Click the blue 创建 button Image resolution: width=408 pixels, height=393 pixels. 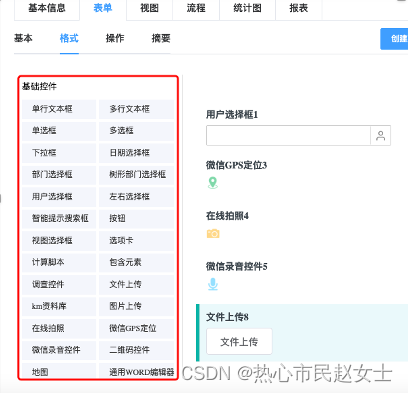[394, 39]
